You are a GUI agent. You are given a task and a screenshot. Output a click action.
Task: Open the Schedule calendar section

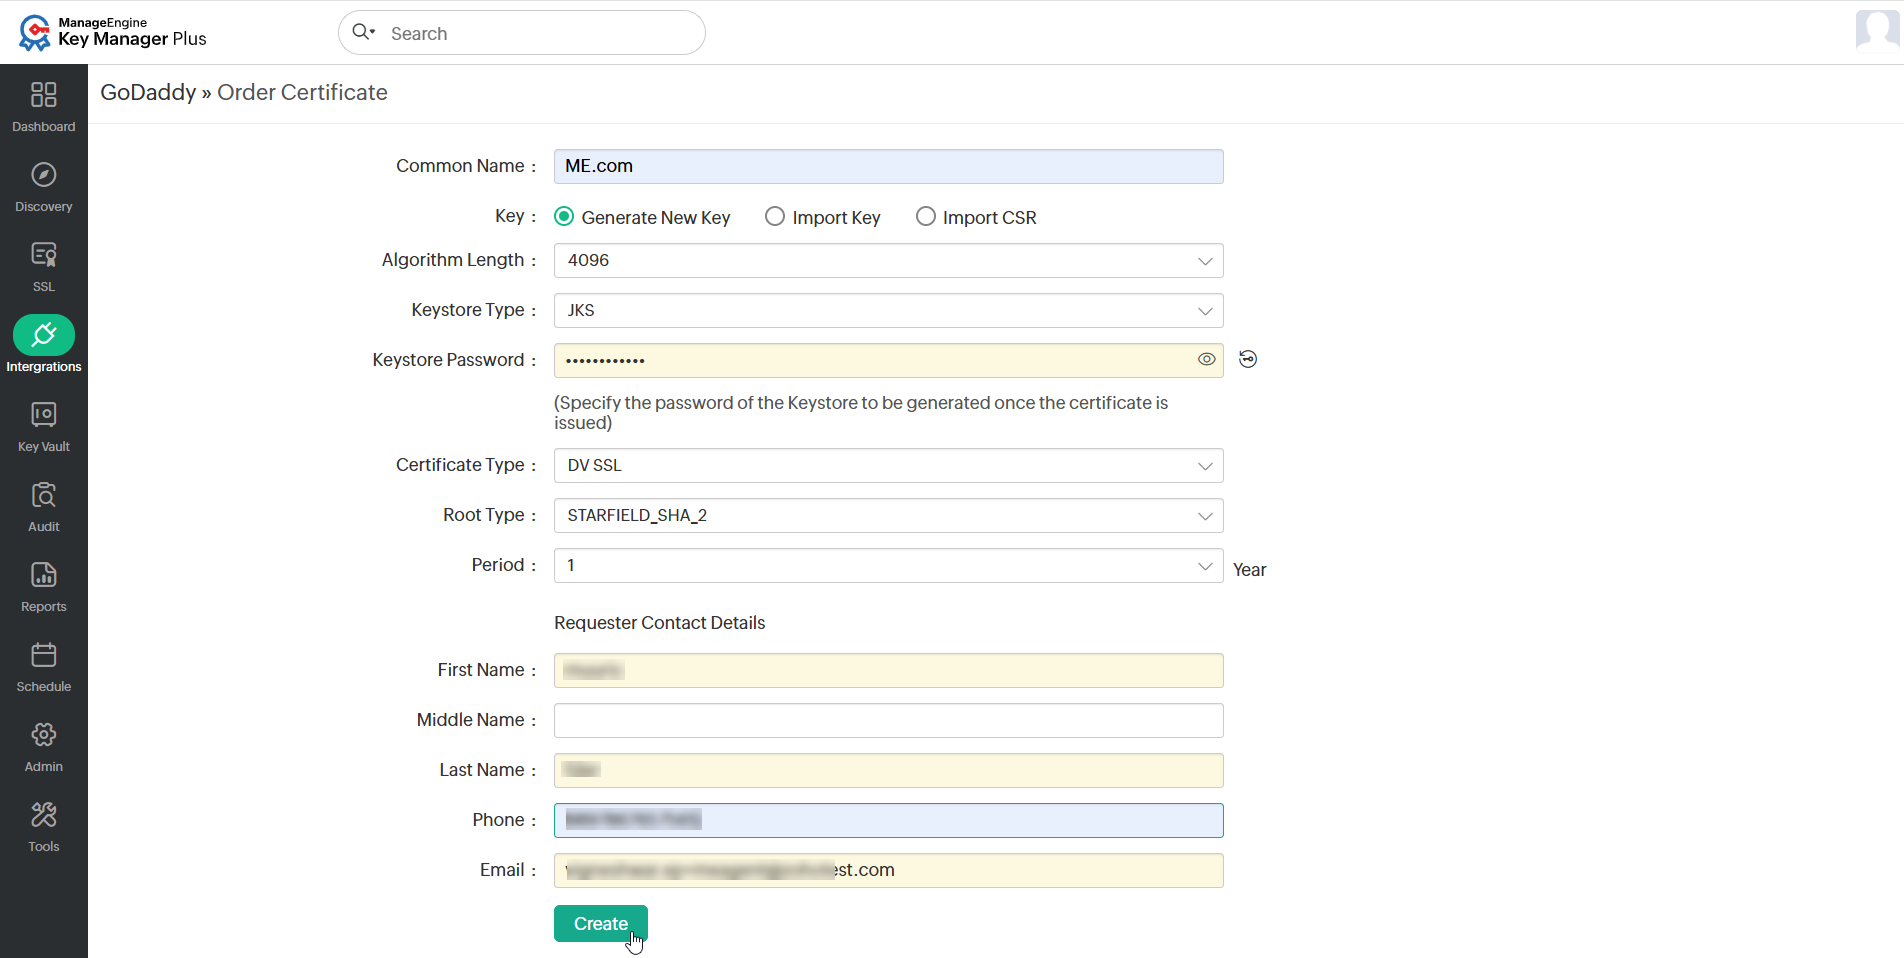tap(44, 666)
